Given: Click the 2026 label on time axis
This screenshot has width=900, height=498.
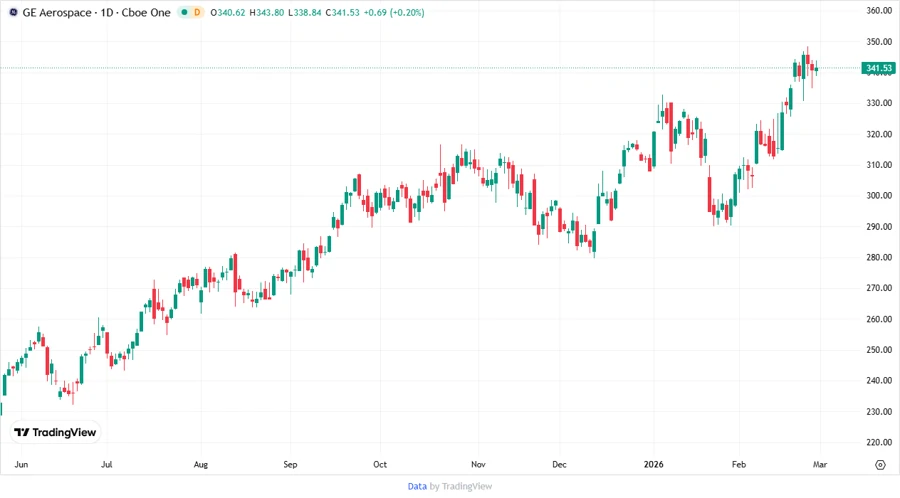Looking at the screenshot, I should pyautogui.click(x=654, y=464).
